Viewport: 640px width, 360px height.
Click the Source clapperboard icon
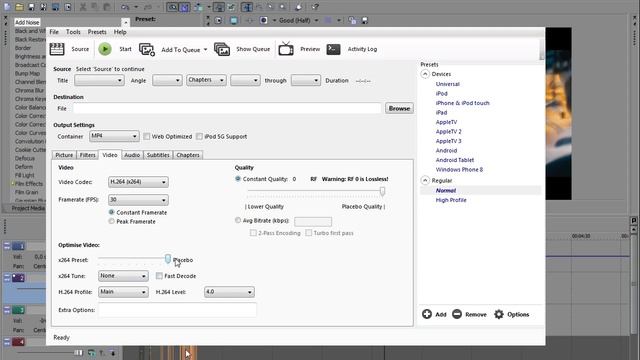[57, 49]
